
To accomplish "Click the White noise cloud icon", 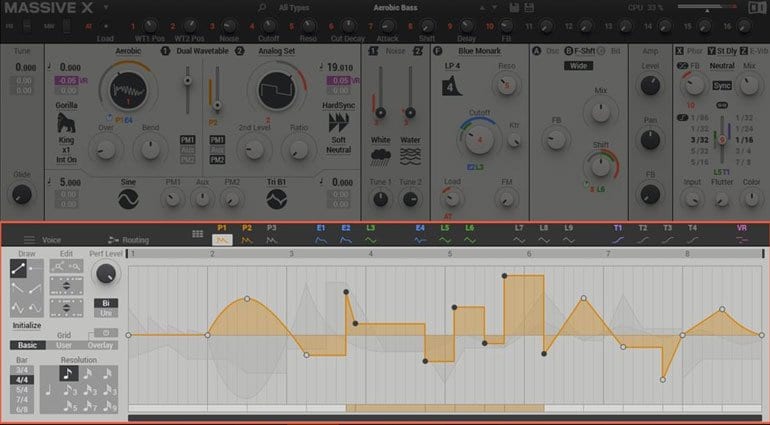I will pos(381,157).
